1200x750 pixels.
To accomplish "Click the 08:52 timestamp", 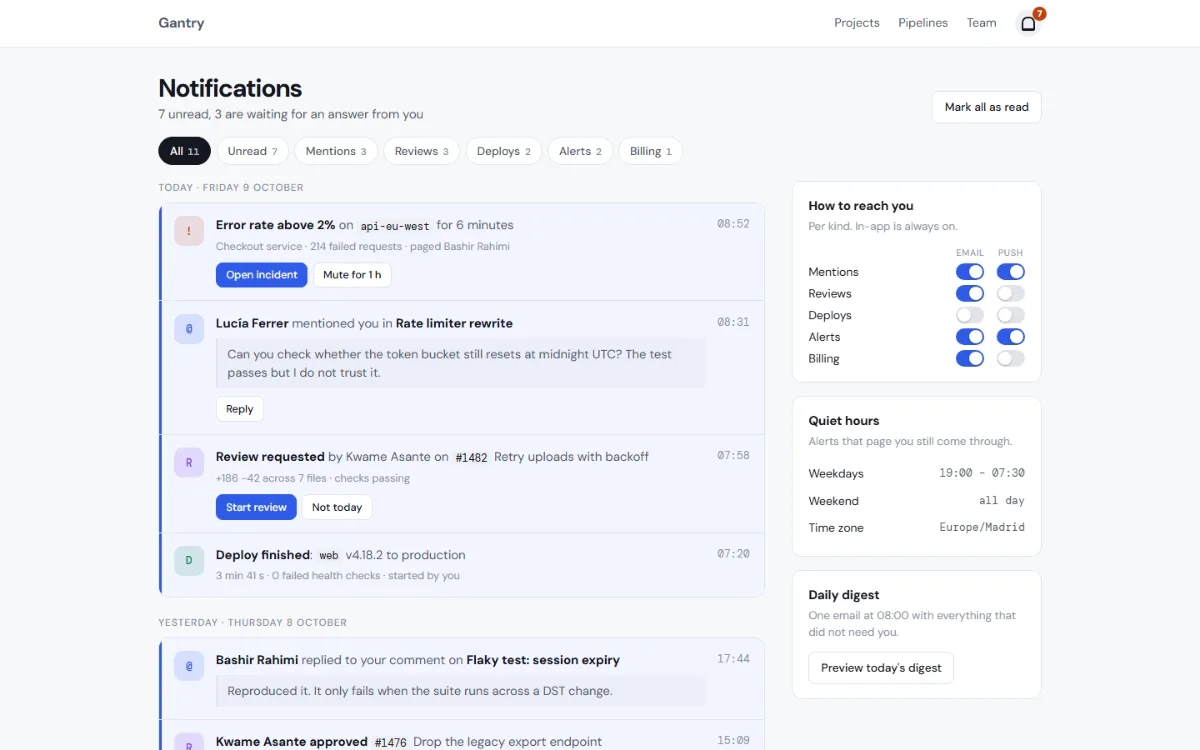I will (x=733, y=224).
